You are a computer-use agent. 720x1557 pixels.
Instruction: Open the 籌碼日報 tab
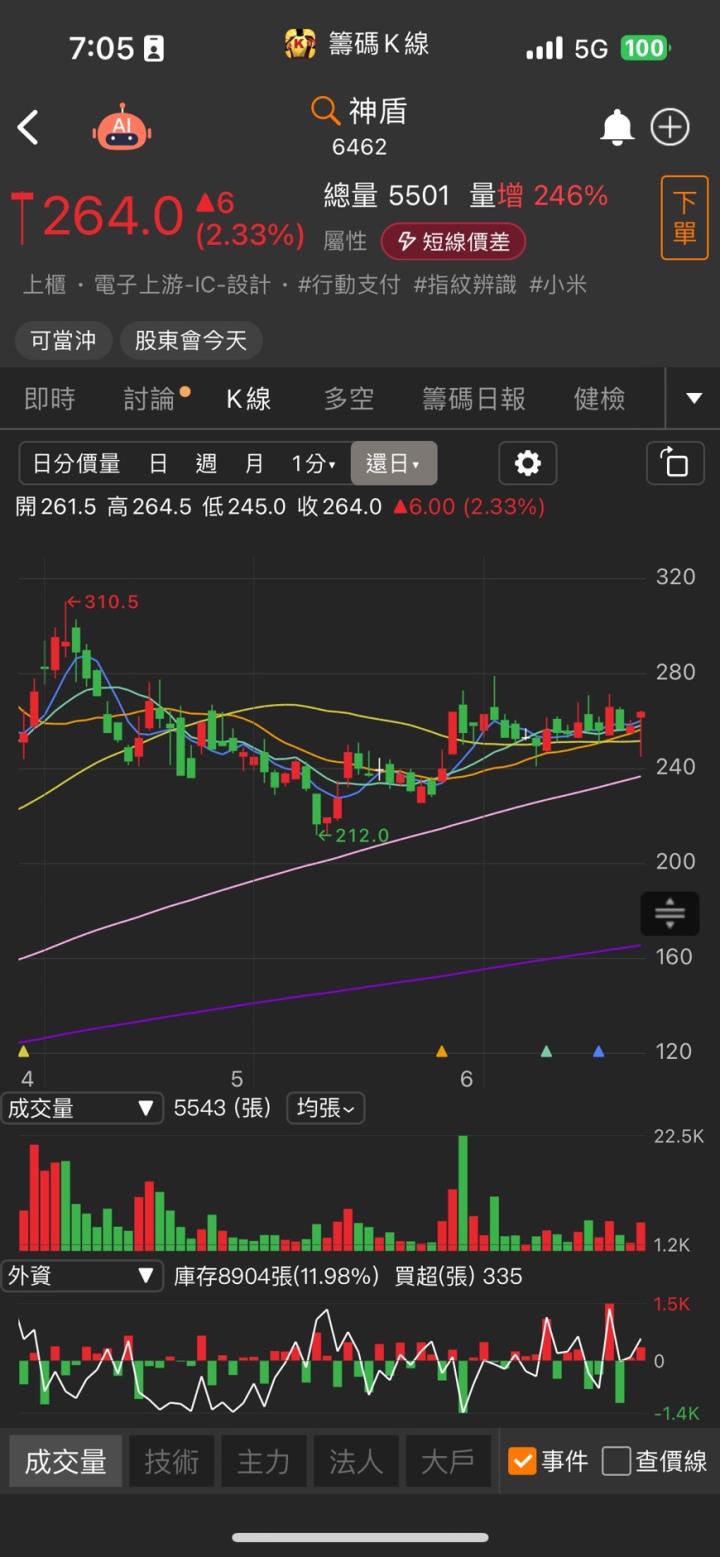(474, 399)
